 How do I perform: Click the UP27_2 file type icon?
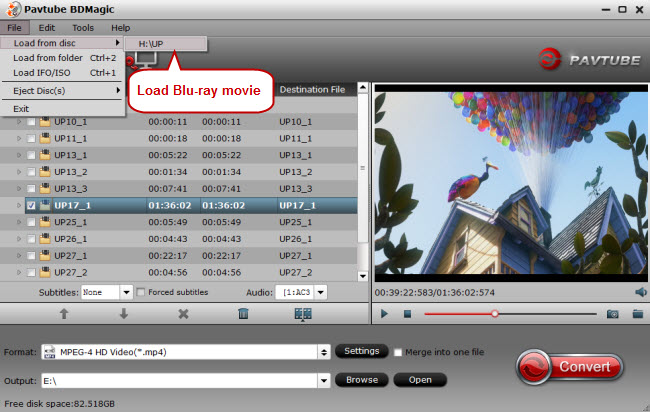45,272
